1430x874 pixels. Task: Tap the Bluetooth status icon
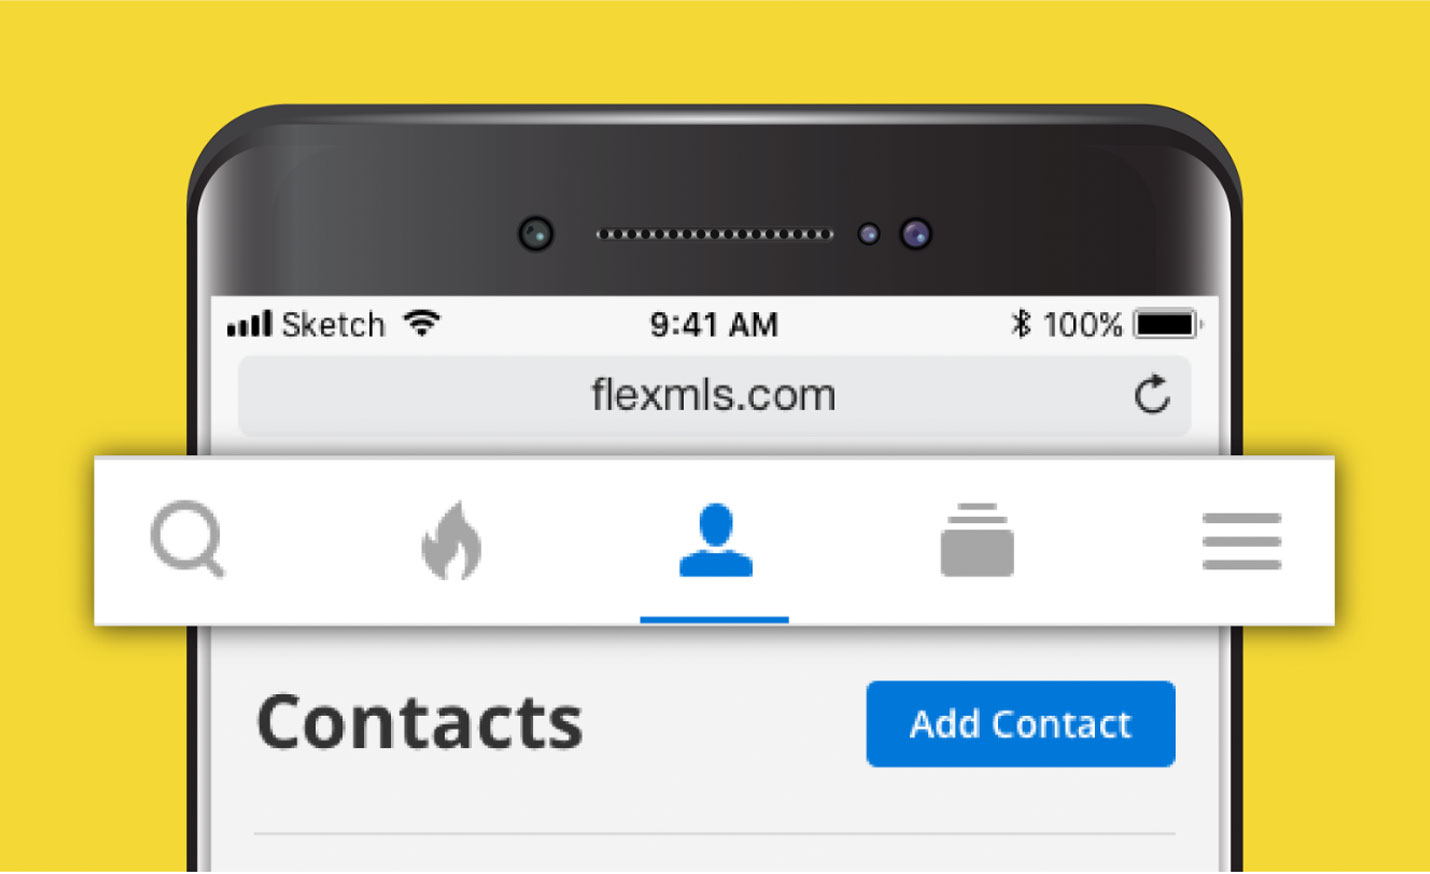point(1020,323)
